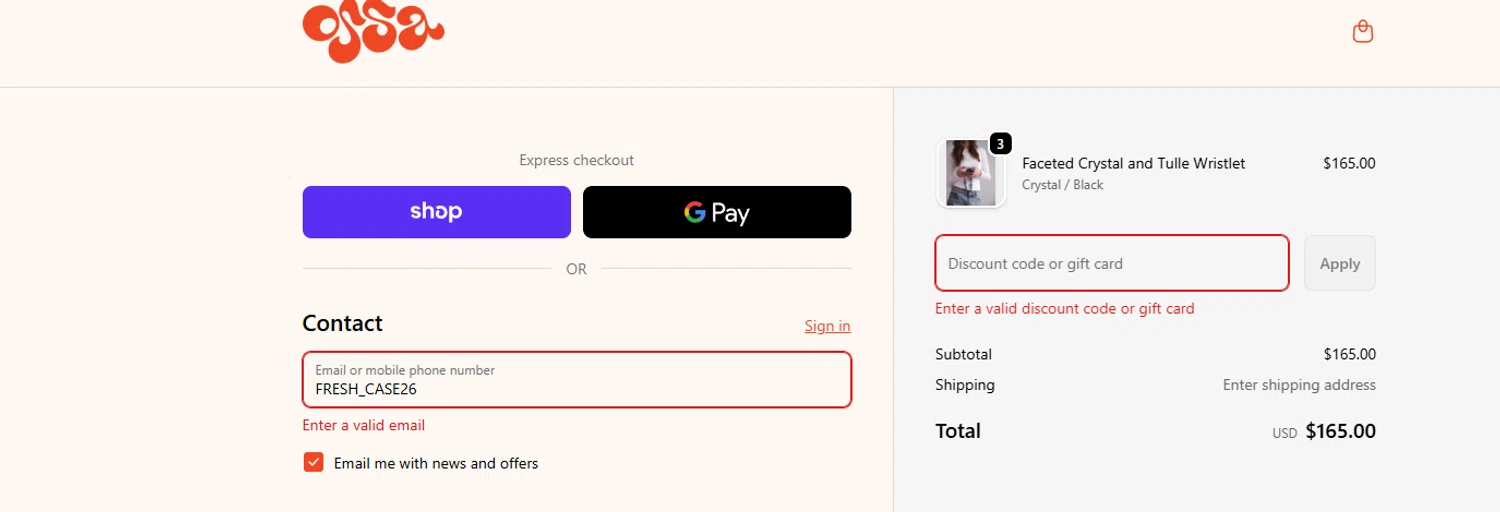The height and width of the screenshot is (512, 1500).
Task: Open the shopping bag cart icon
Action: coord(1362,32)
